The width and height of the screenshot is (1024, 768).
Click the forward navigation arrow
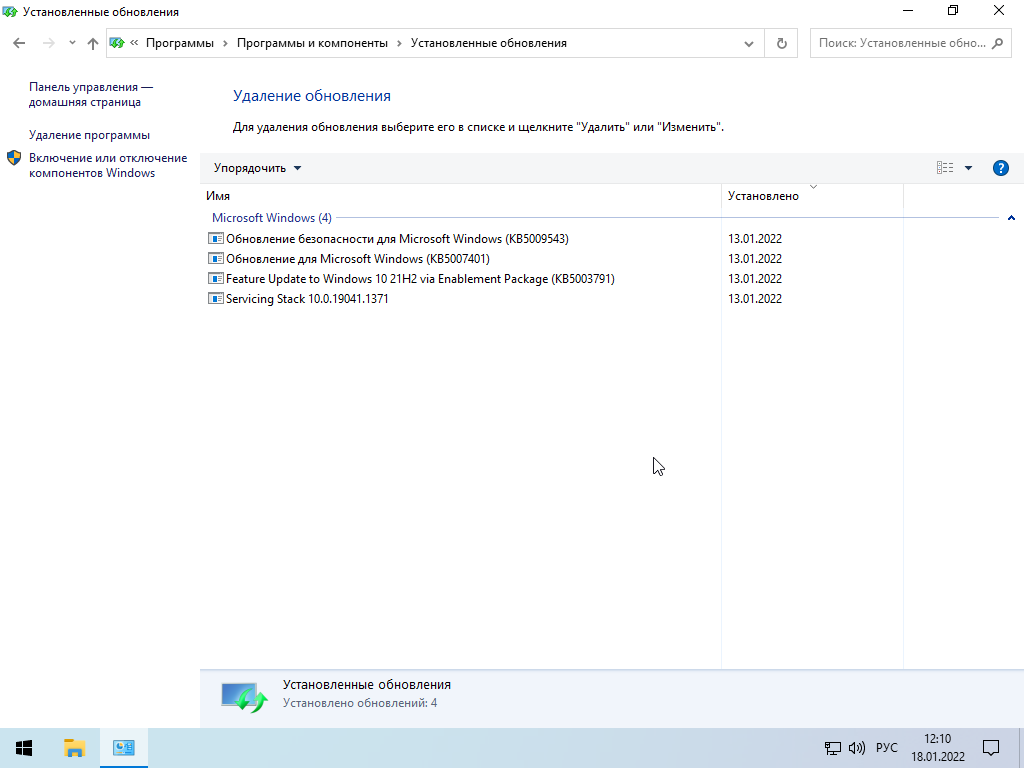[x=48, y=43]
